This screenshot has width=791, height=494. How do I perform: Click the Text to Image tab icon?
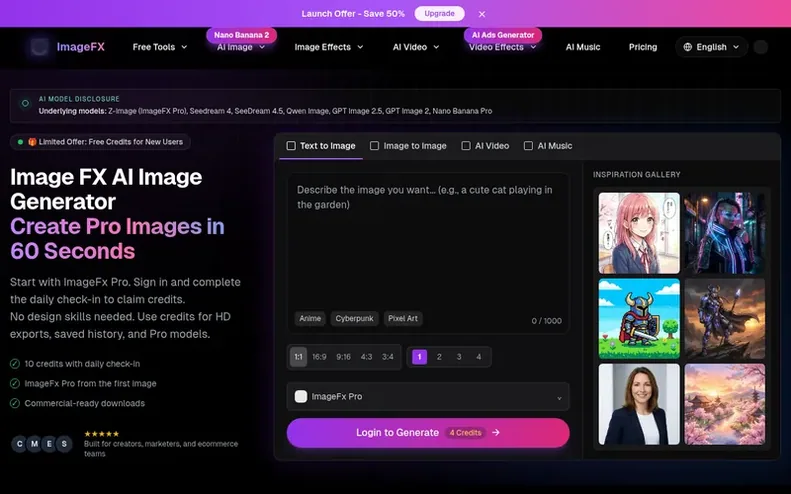pos(291,146)
